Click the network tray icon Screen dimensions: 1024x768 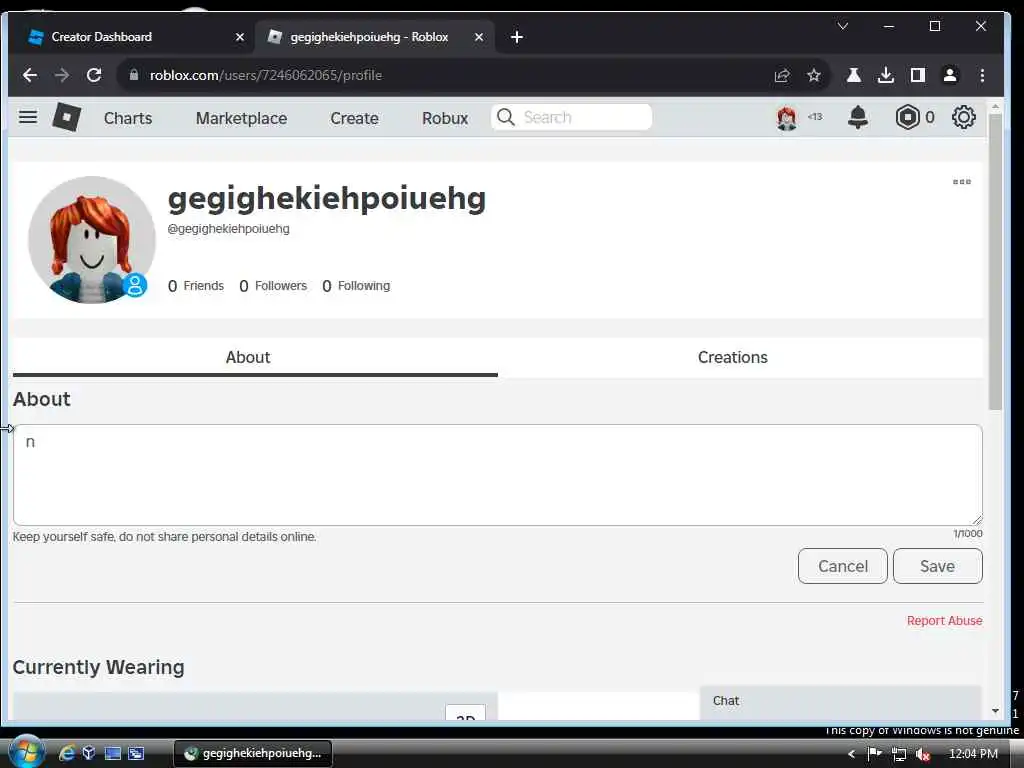899,754
